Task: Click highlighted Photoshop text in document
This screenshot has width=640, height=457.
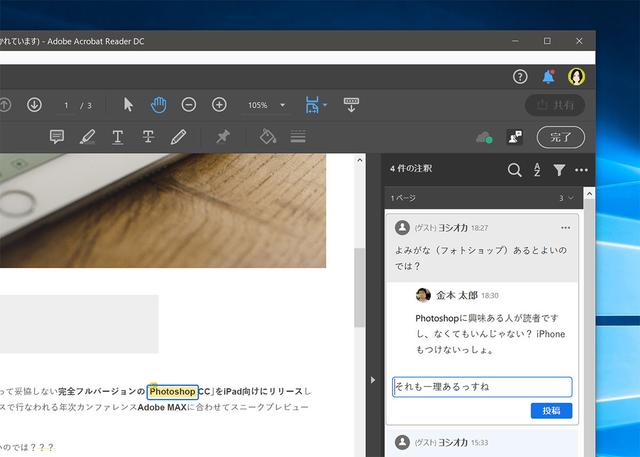Action: [173, 392]
